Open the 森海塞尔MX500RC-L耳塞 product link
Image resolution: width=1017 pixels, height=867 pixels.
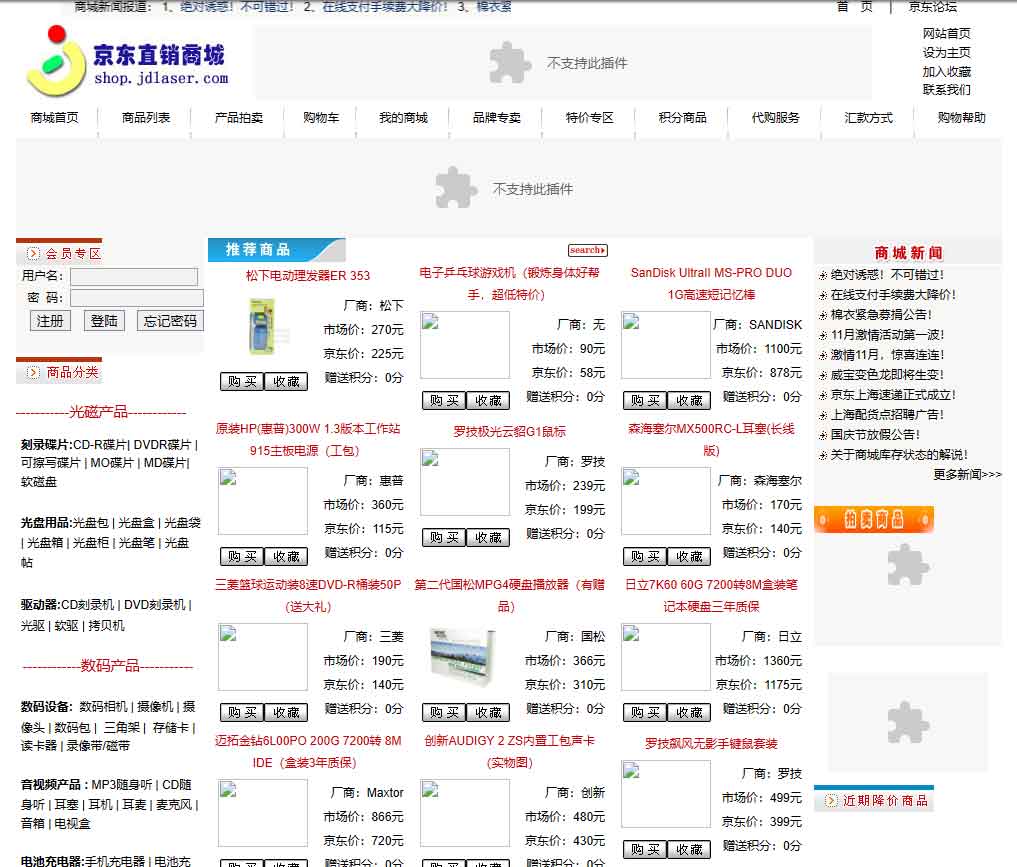coord(712,440)
